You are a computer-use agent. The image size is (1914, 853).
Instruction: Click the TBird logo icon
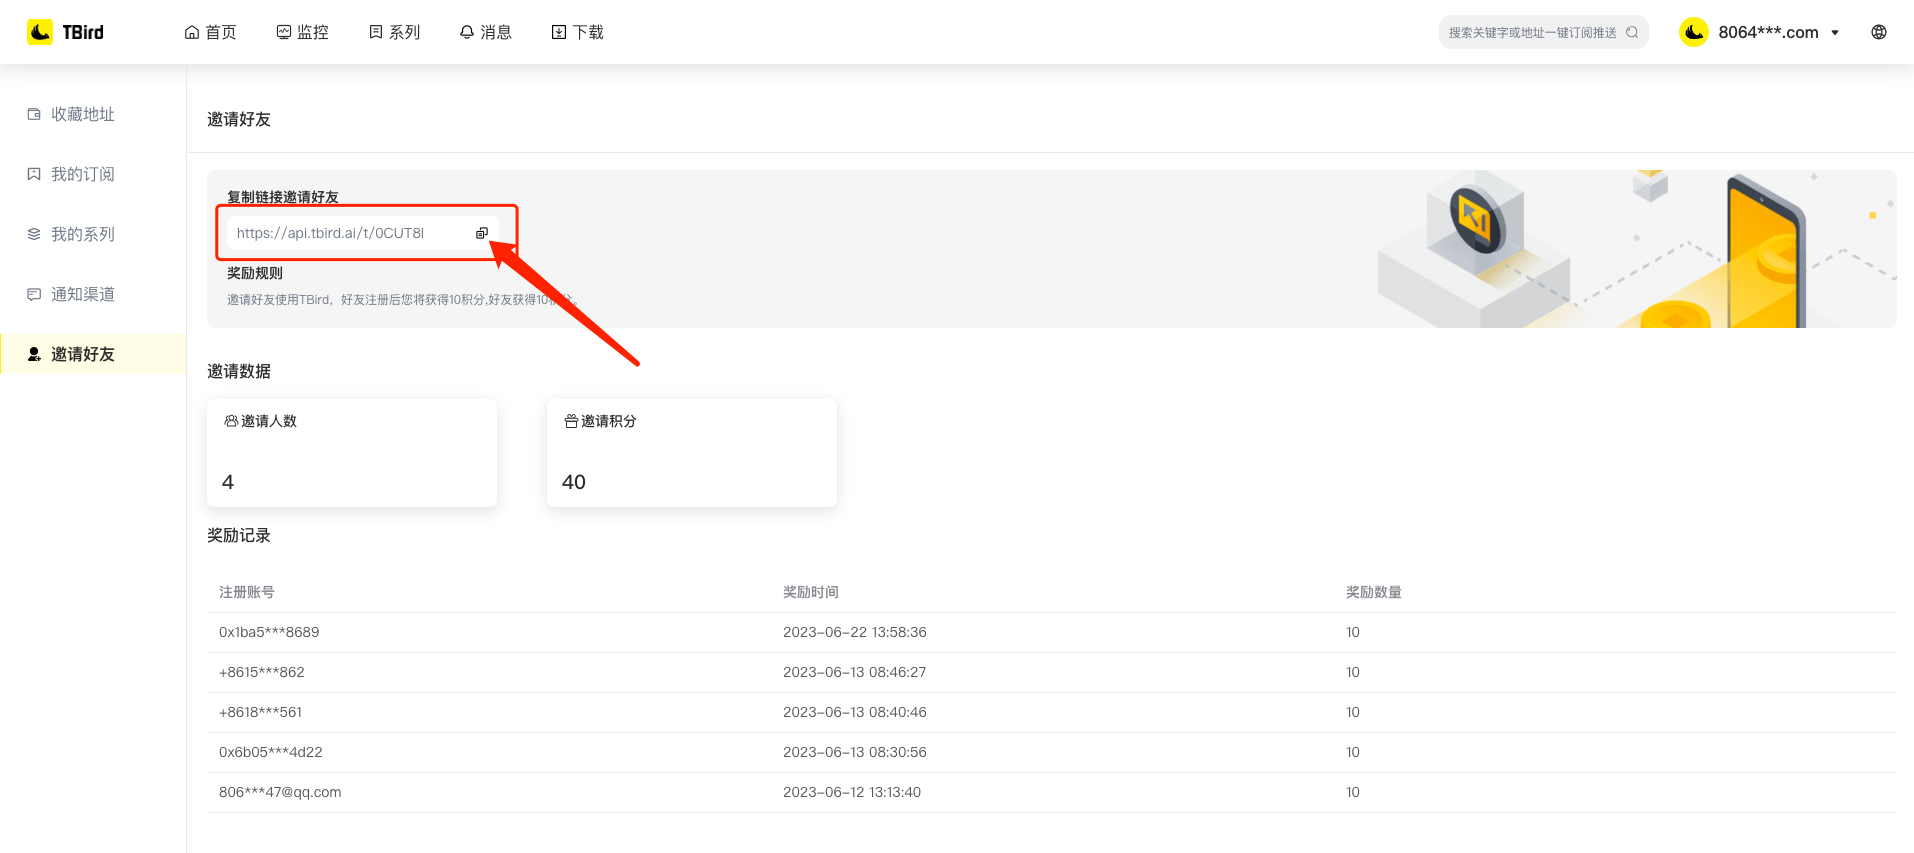tap(40, 32)
